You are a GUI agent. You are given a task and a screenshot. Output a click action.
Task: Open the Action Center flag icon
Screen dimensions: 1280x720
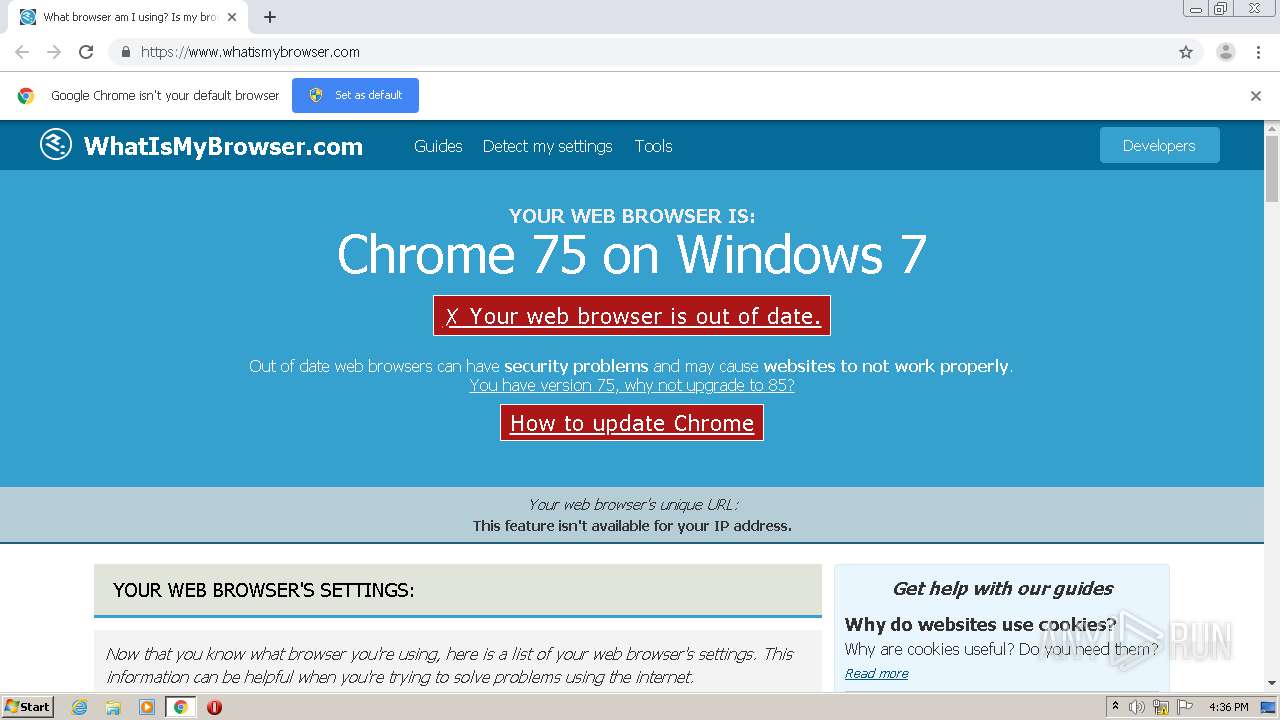coord(1185,707)
